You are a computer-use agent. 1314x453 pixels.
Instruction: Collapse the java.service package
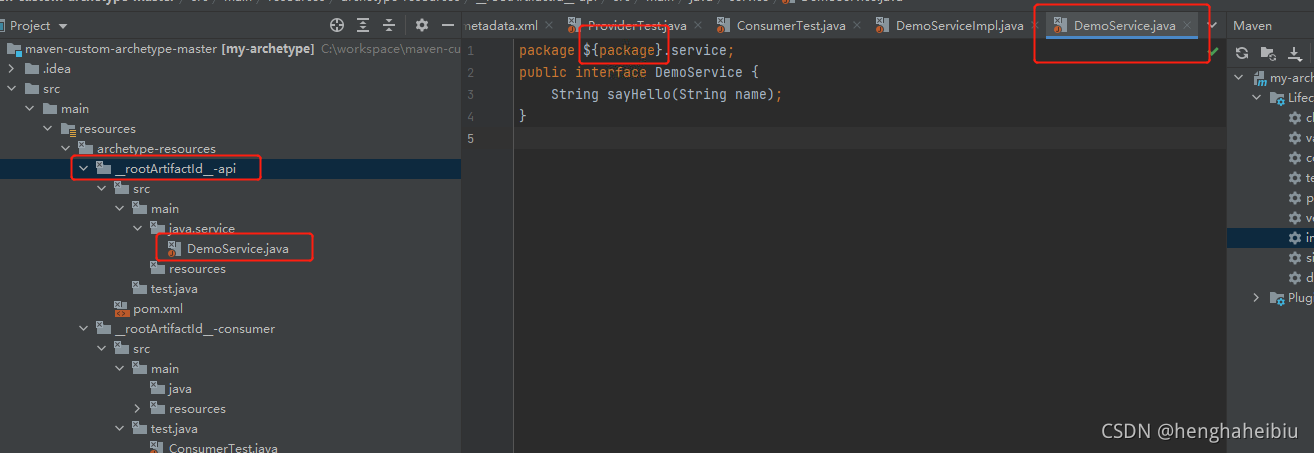point(138,228)
